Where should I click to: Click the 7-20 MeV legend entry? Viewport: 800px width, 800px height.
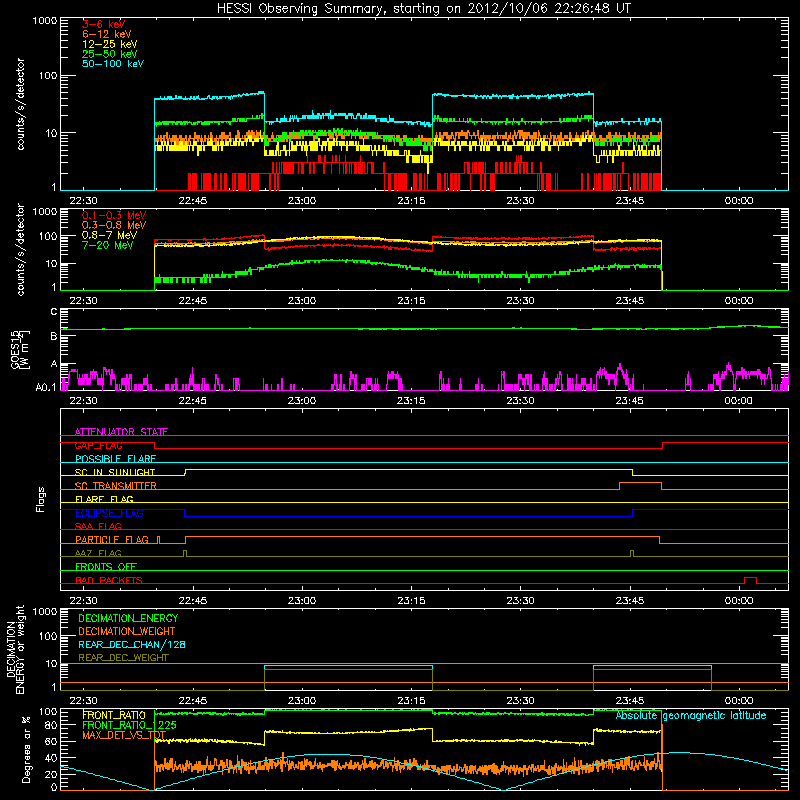coord(108,245)
